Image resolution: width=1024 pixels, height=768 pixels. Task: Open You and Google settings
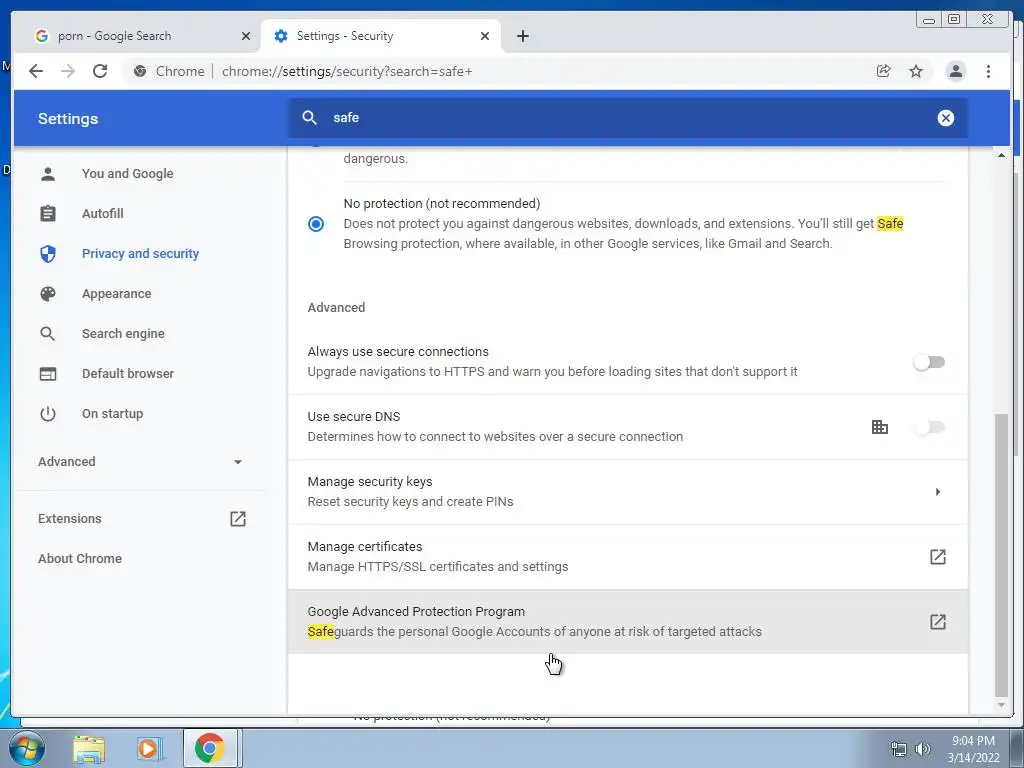pos(127,174)
